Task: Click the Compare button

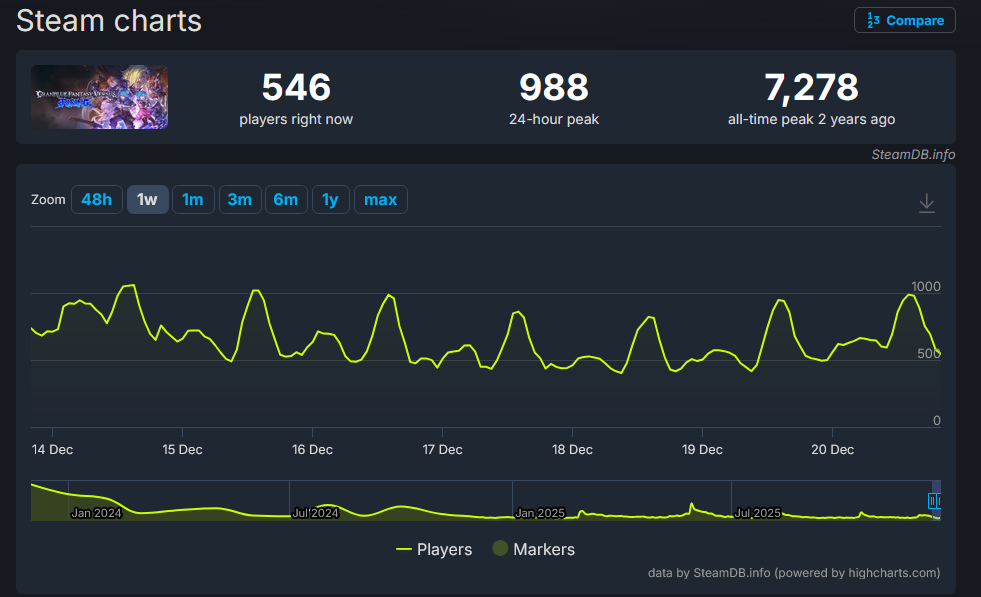Action: (x=905, y=20)
